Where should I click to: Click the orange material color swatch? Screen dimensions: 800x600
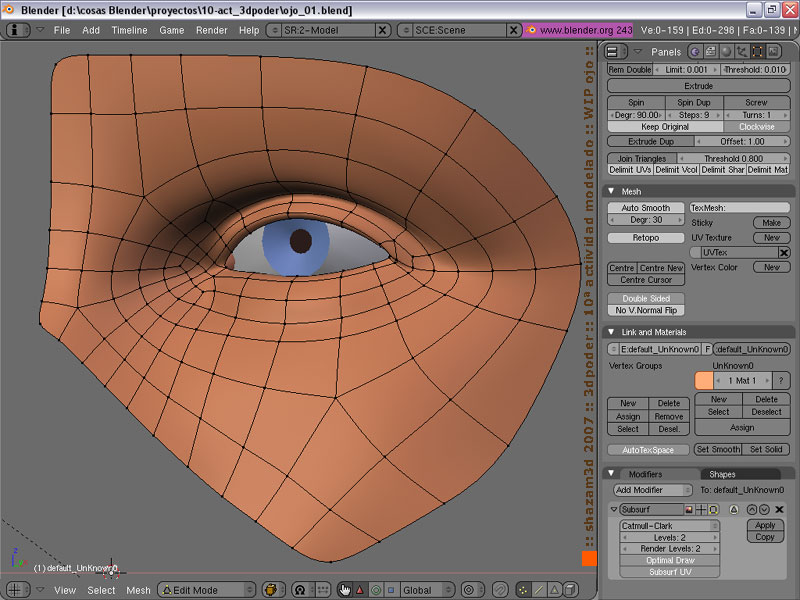coord(704,381)
